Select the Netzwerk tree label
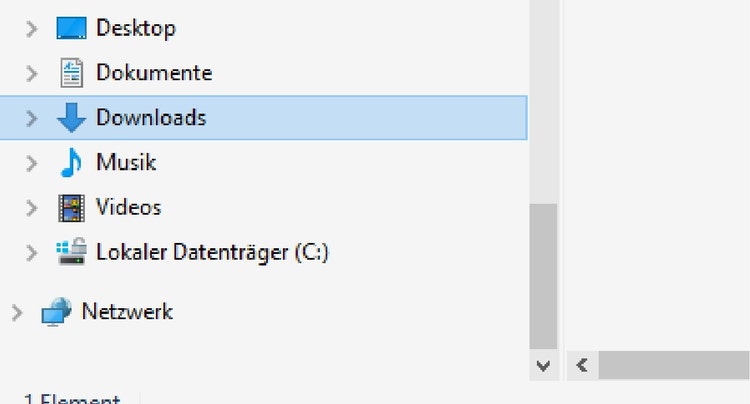750x404 pixels. tap(127, 312)
